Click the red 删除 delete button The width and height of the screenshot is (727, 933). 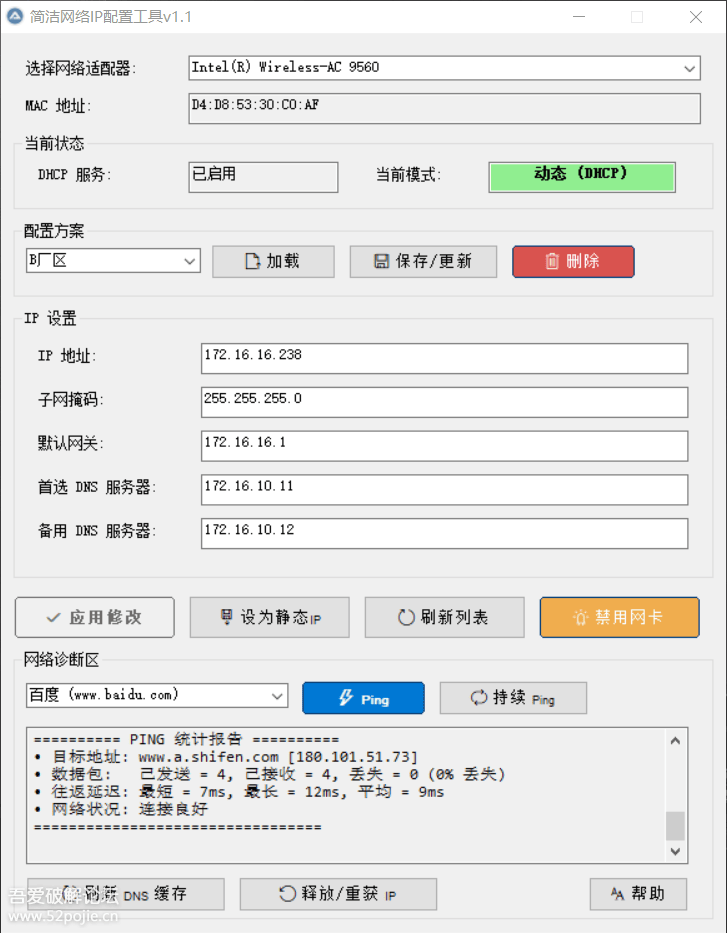click(x=573, y=261)
